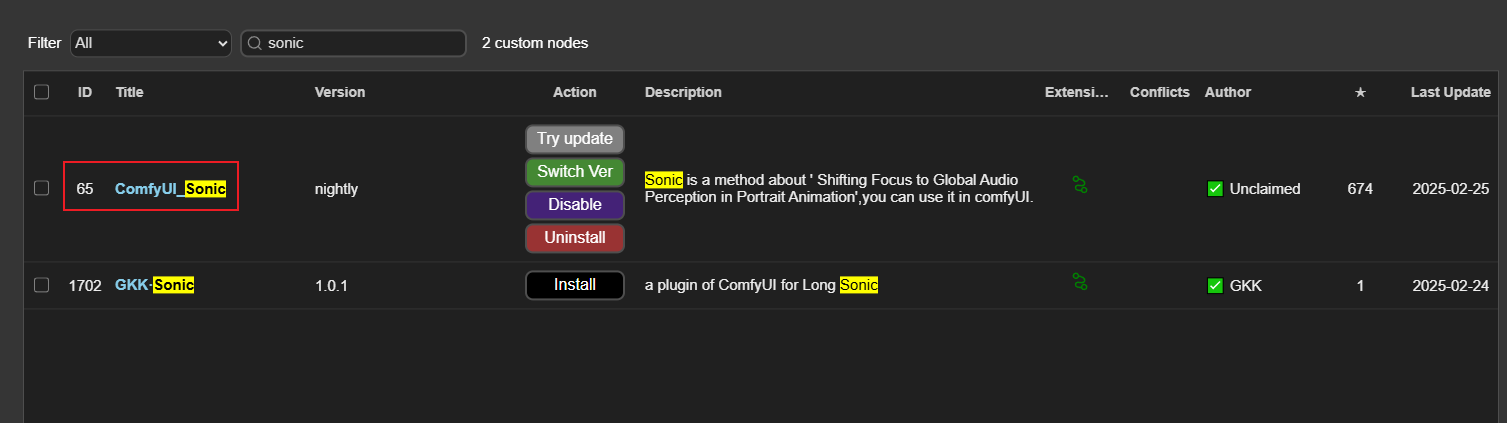Open the Filter dropdown set to All

151,43
